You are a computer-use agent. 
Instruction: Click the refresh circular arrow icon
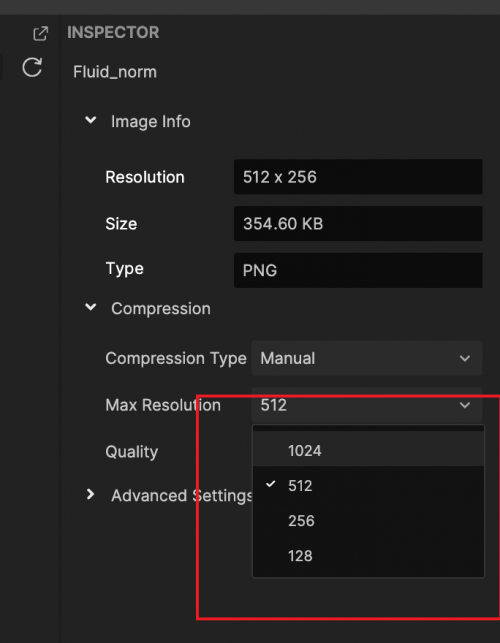[32, 67]
